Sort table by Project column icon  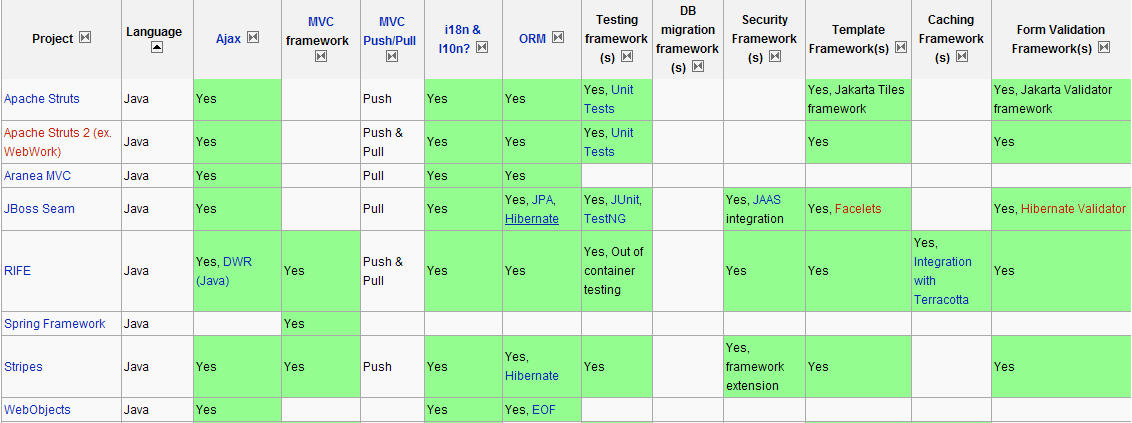(85, 38)
